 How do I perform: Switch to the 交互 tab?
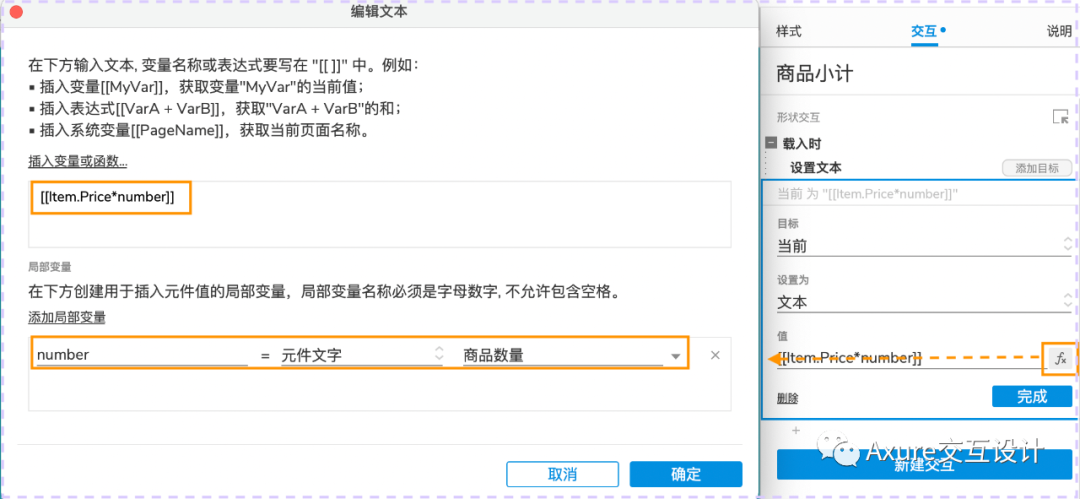tap(924, 31)
